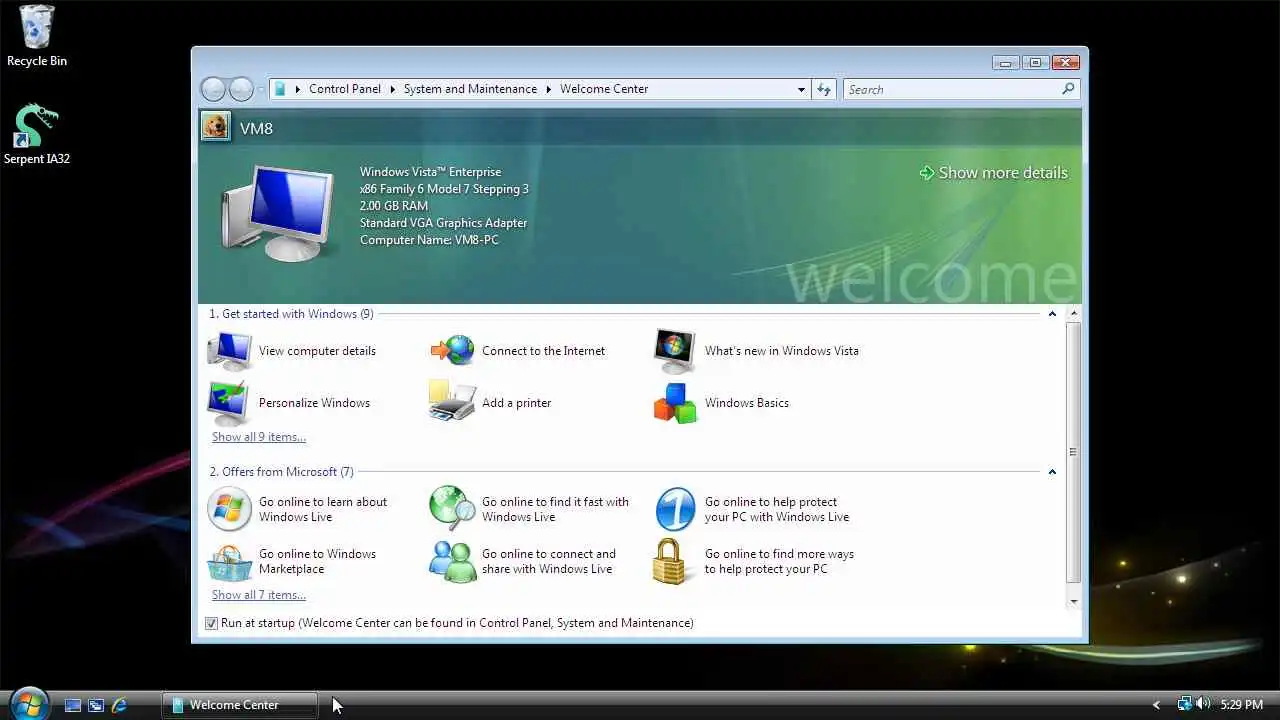Open Serpent IA32 desktop shortcut
The height and width of the screenshot is (720, 1280).
(x=37, y=134)
